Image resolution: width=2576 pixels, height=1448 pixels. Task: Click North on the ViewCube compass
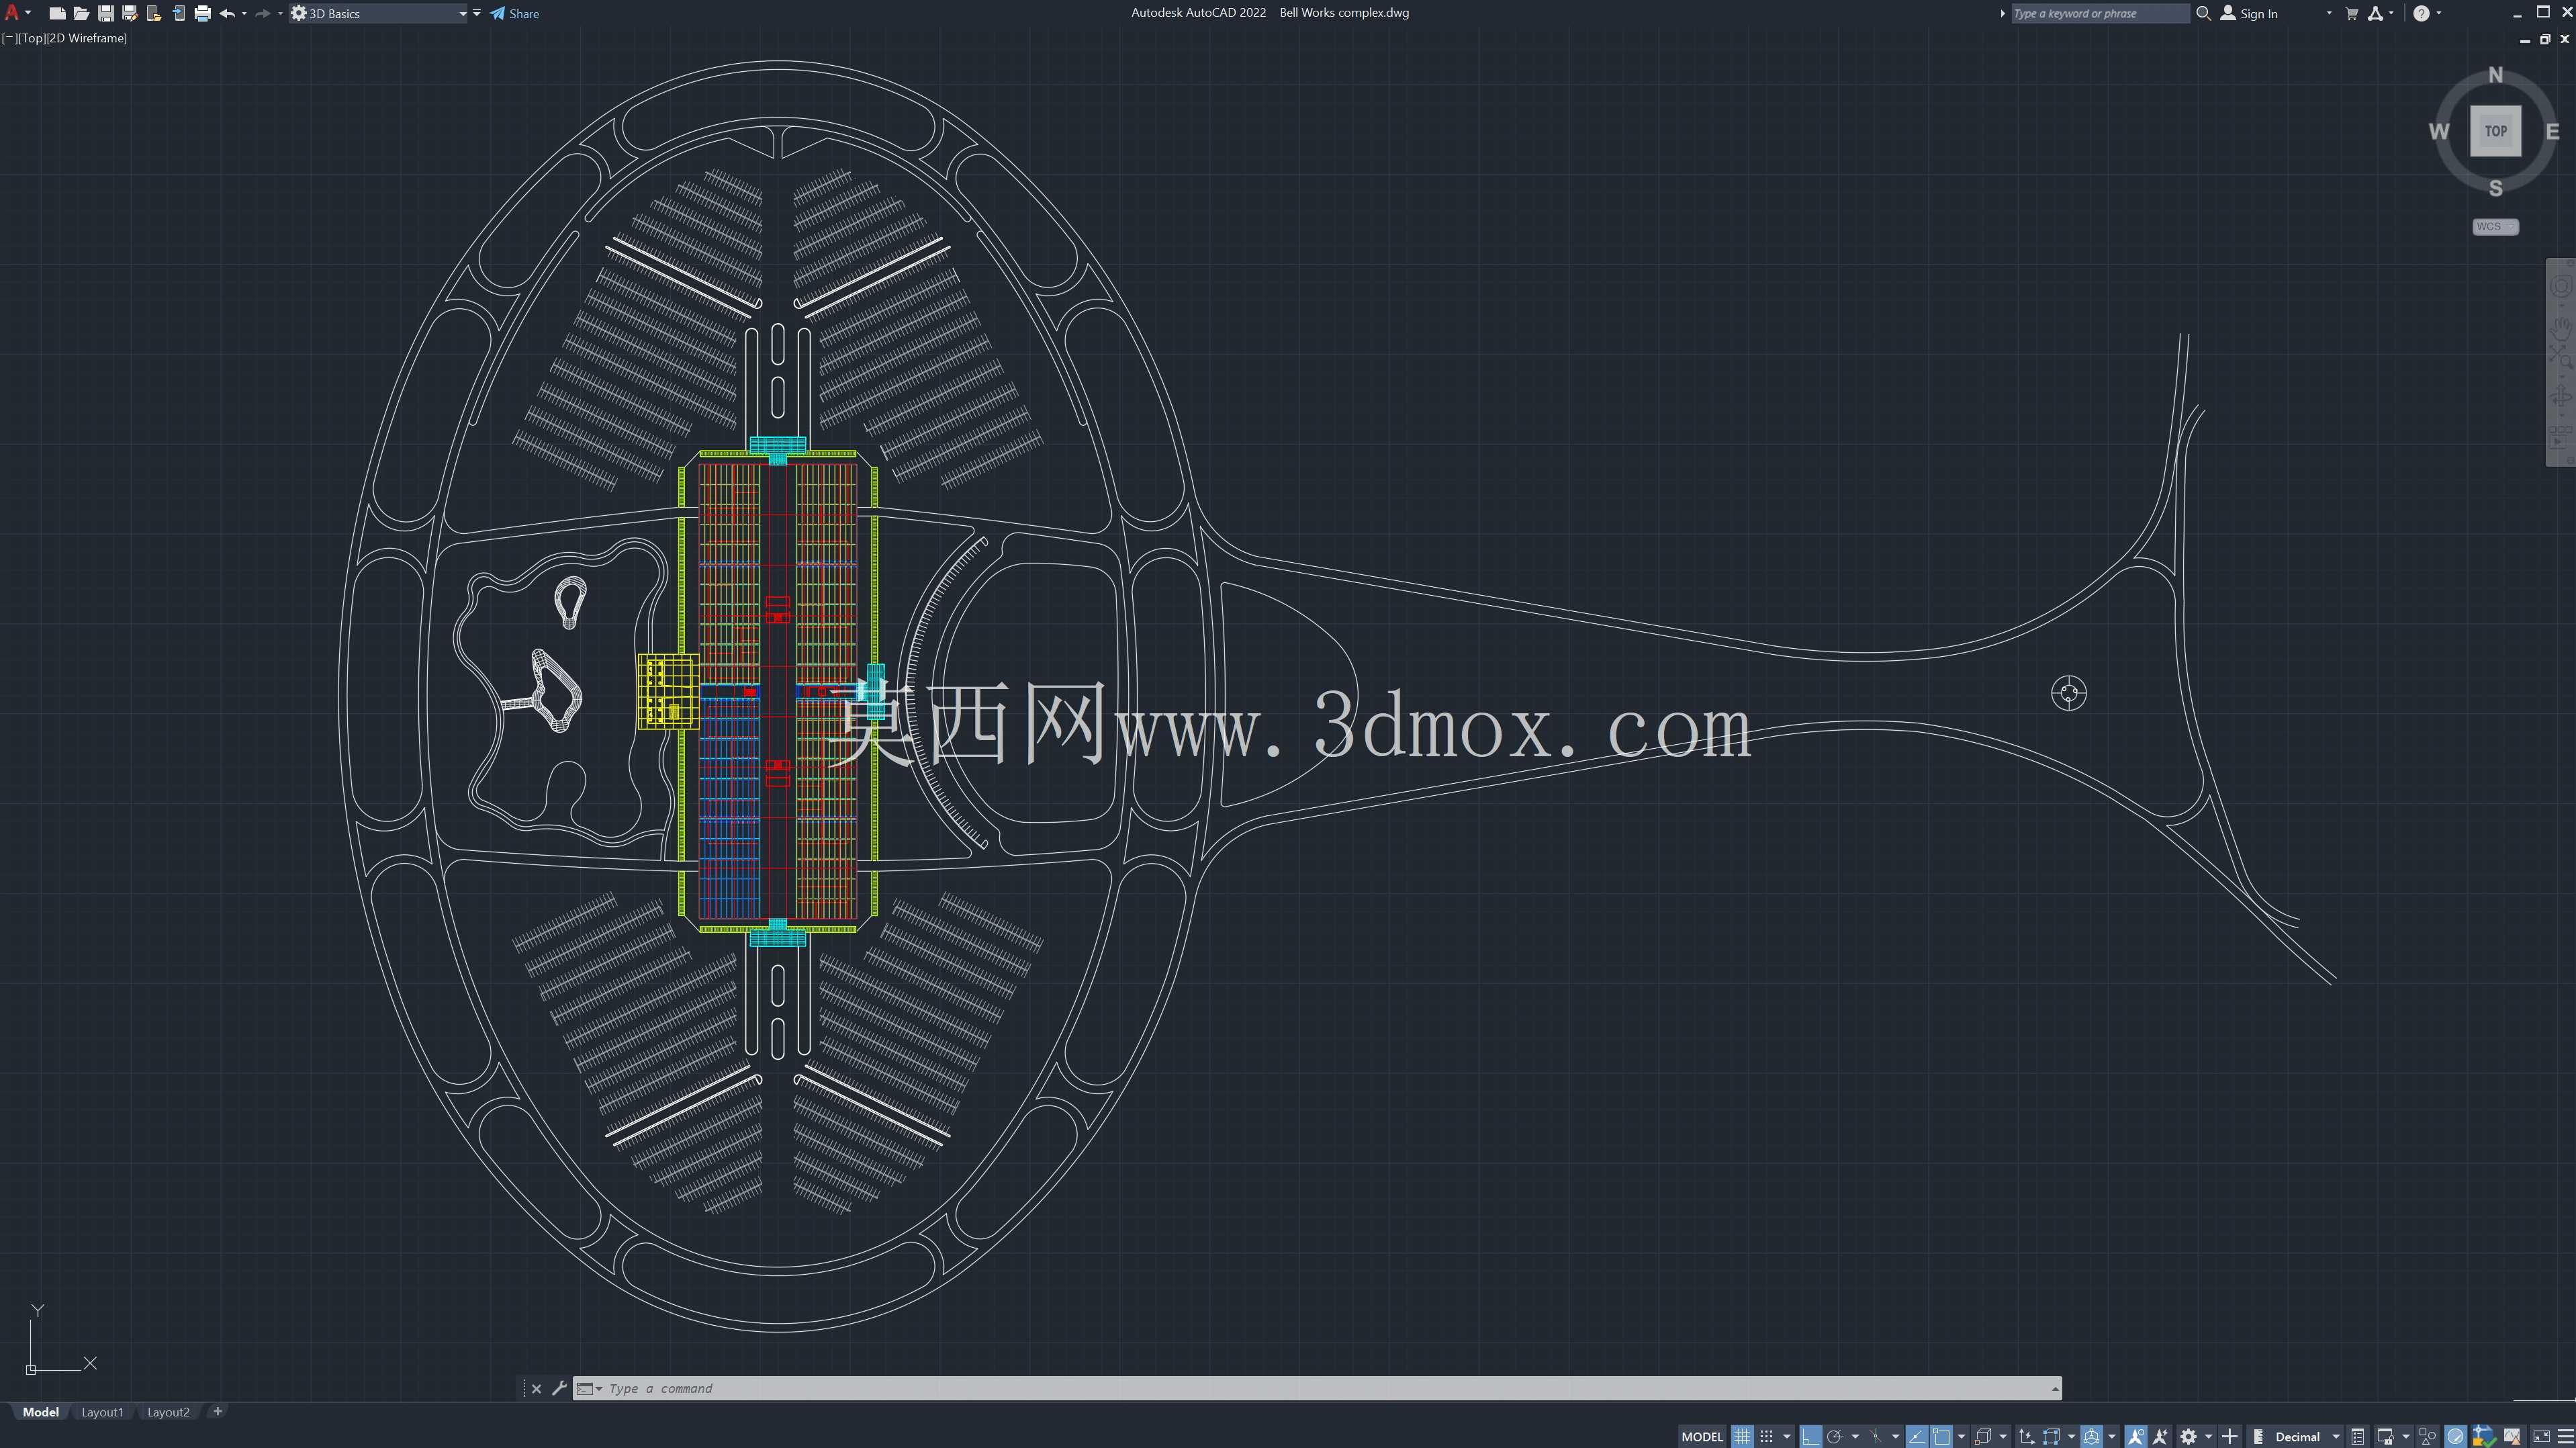(x=2496, y=75)
